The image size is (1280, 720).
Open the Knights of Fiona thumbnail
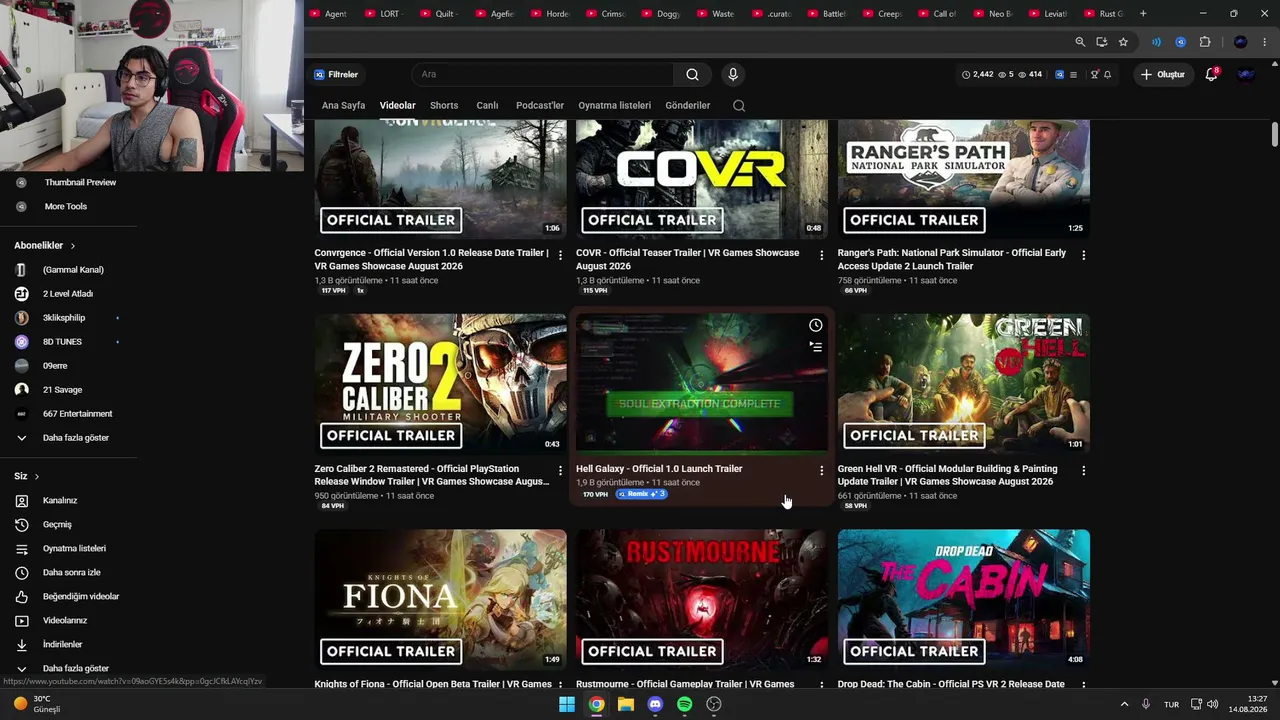(x=440, y=600)
